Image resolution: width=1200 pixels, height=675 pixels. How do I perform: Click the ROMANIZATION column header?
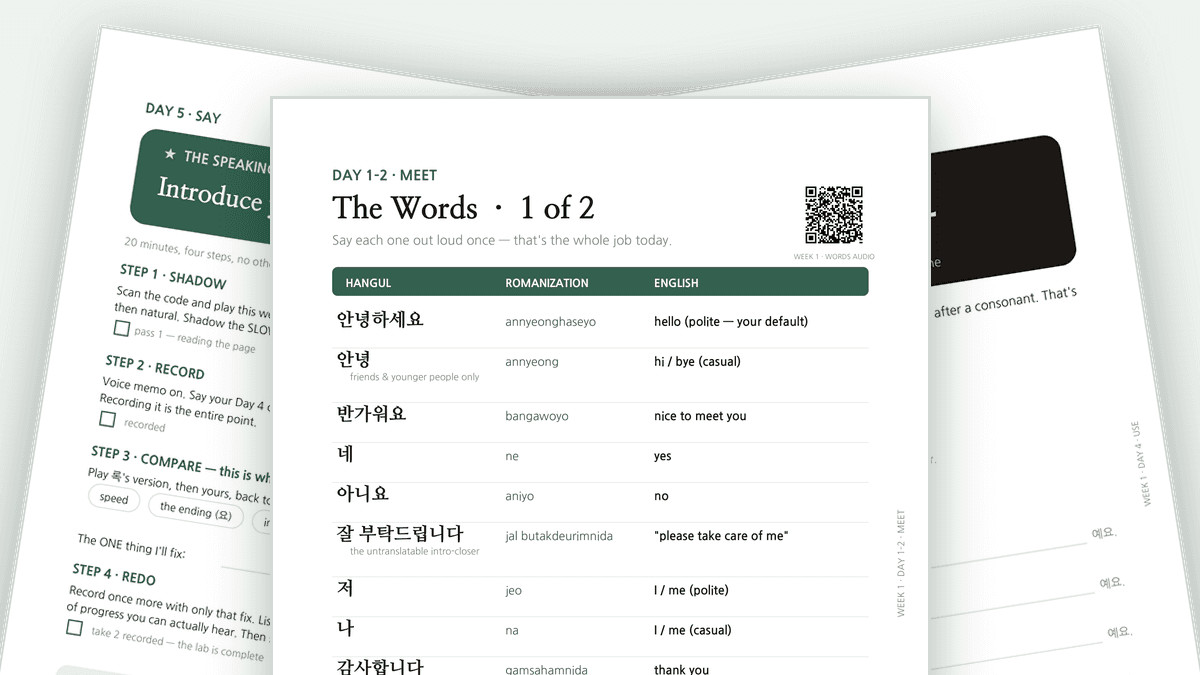pyautogui.click(x=547, y=283)
